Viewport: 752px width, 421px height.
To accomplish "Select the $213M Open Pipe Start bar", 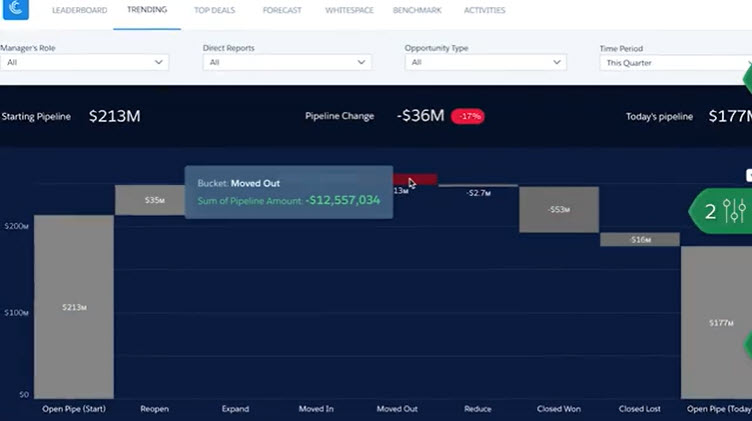I will coord(73,306).
